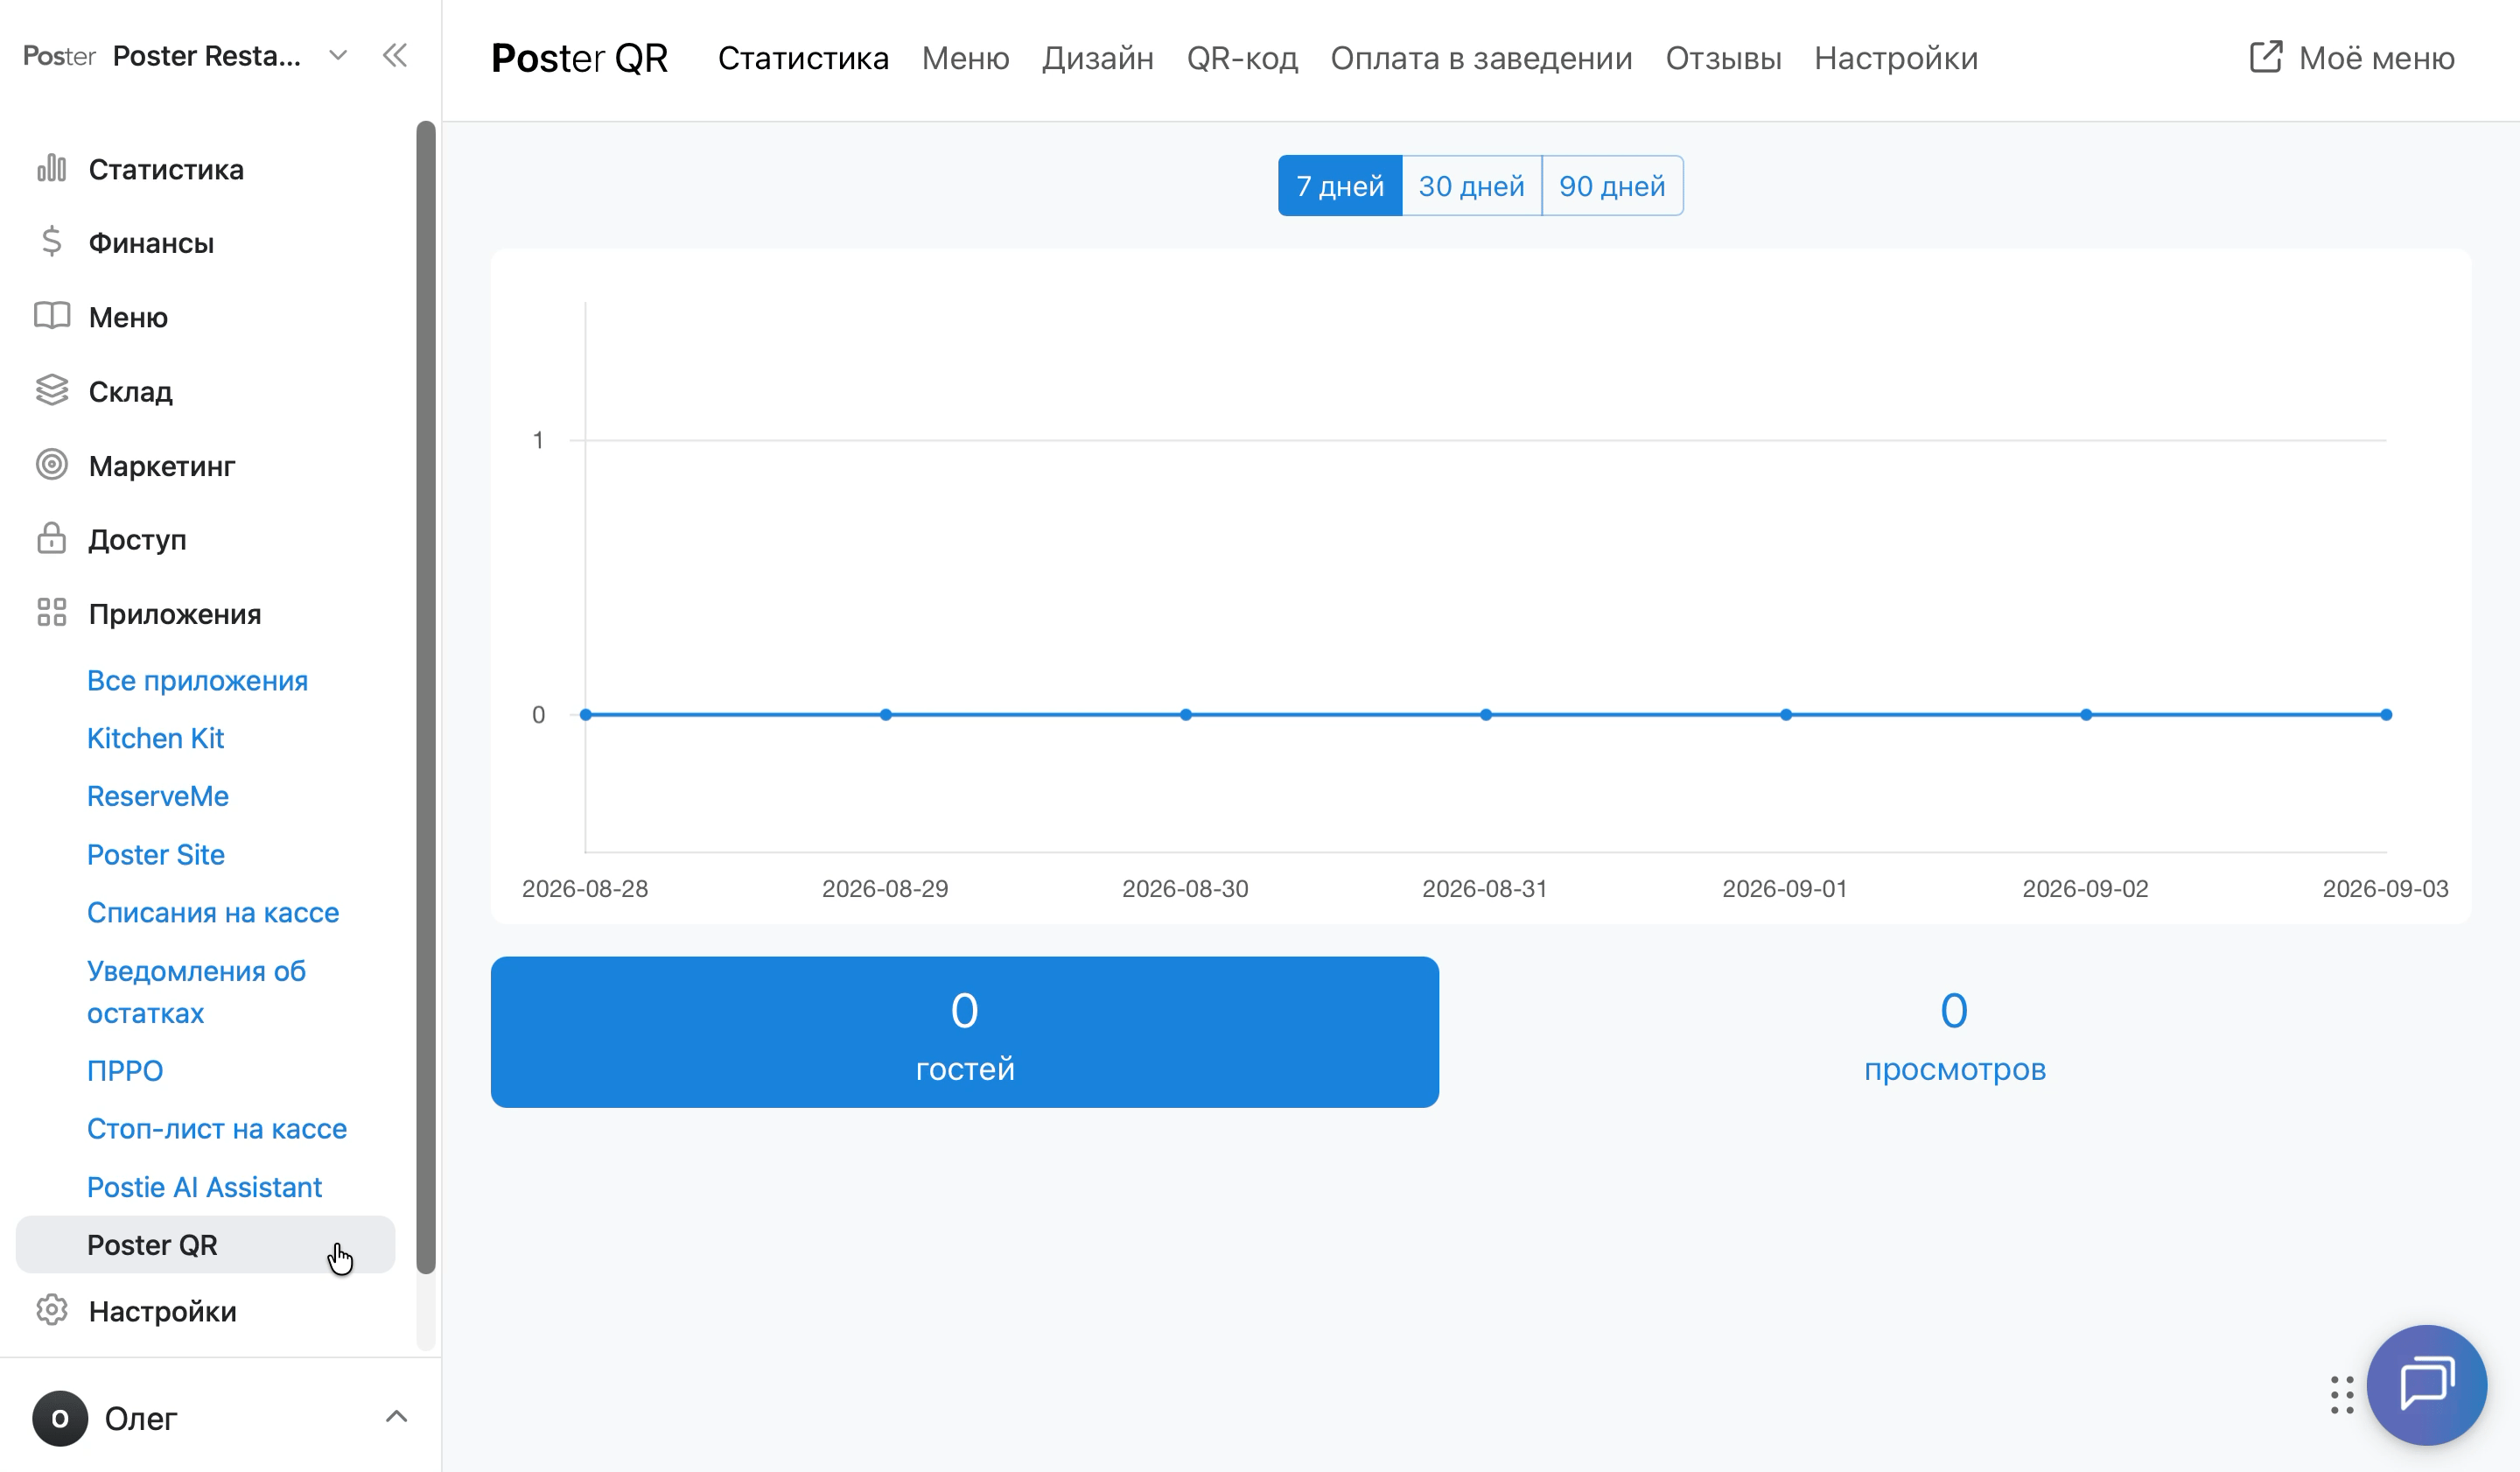The image size is (2520, 1472).
Task: Switch to the QR-код tab
Action: point(1242,58)
